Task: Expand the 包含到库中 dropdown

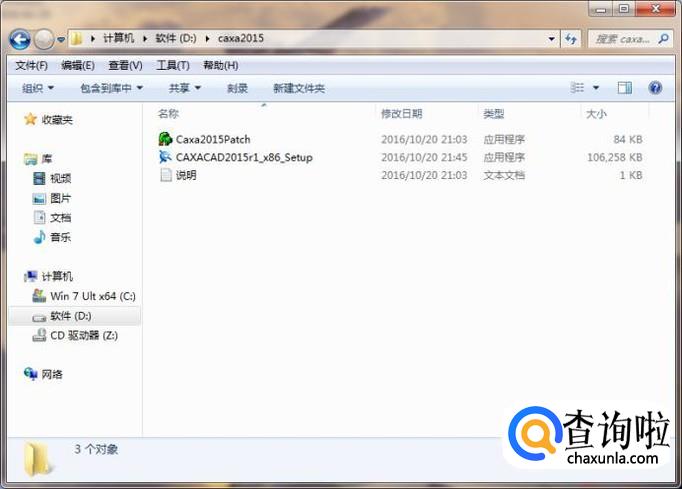Action: click(112, 88)
